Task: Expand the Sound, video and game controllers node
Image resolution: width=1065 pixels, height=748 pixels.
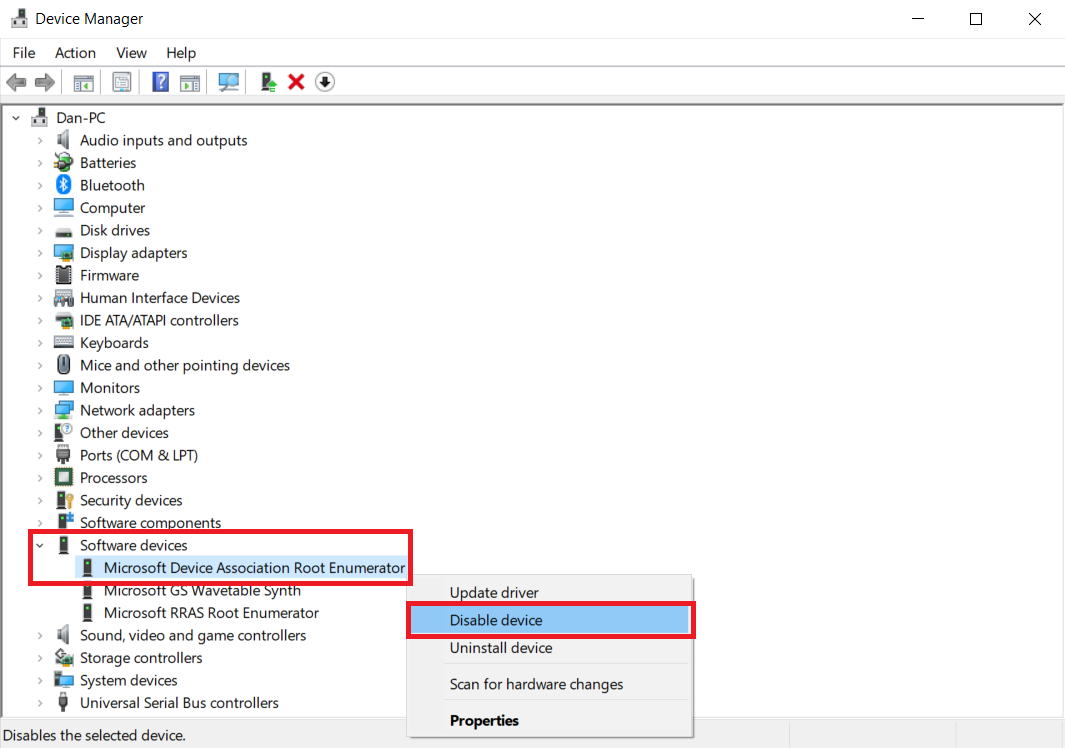Action: click(40, 635)
